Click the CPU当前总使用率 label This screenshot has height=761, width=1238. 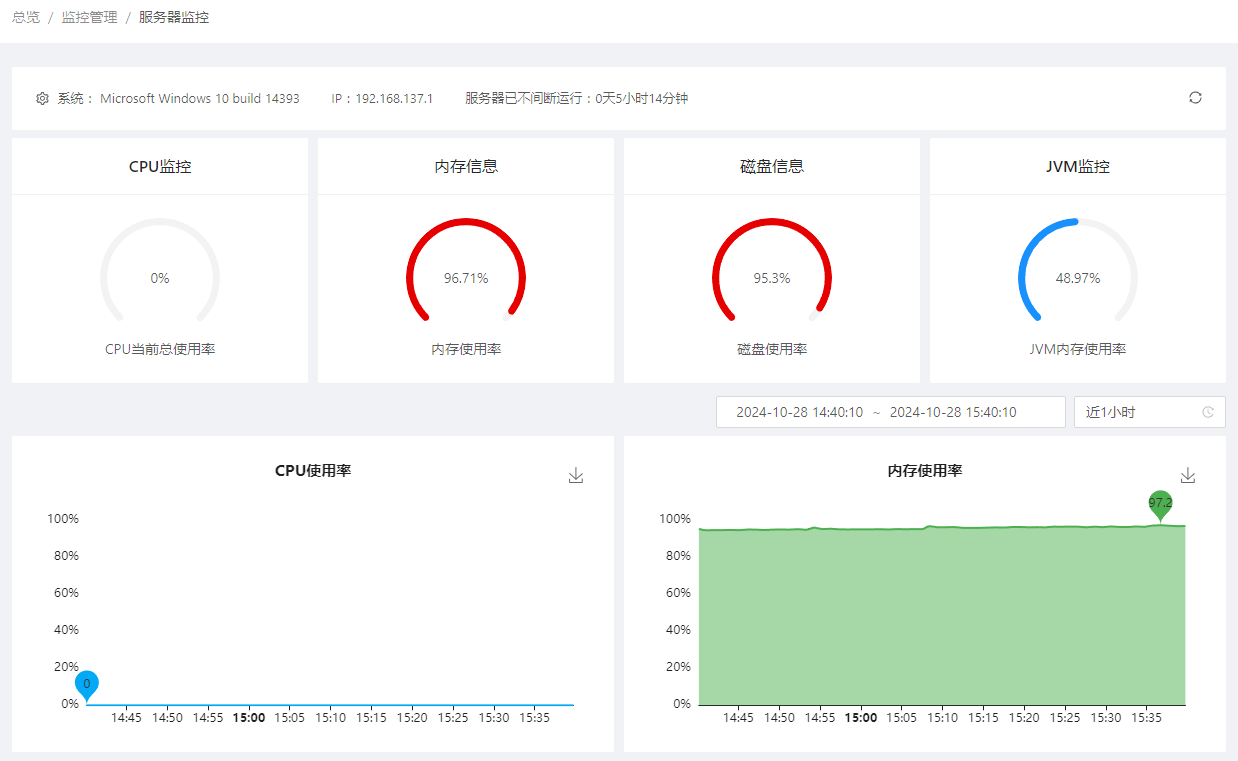coord(160,349)
